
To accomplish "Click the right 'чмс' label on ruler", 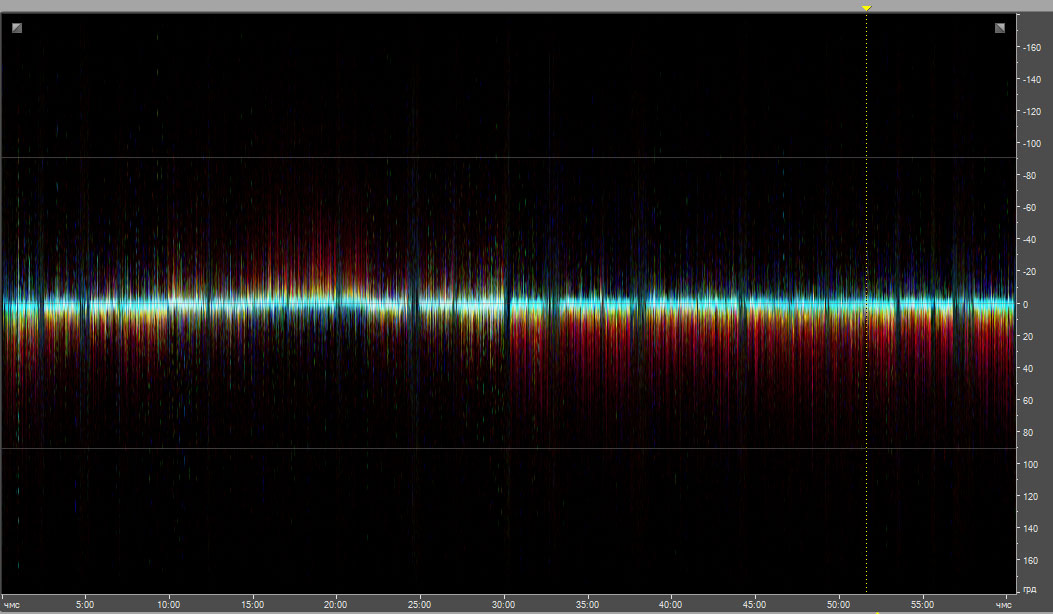I will [x=1003, y=604].
